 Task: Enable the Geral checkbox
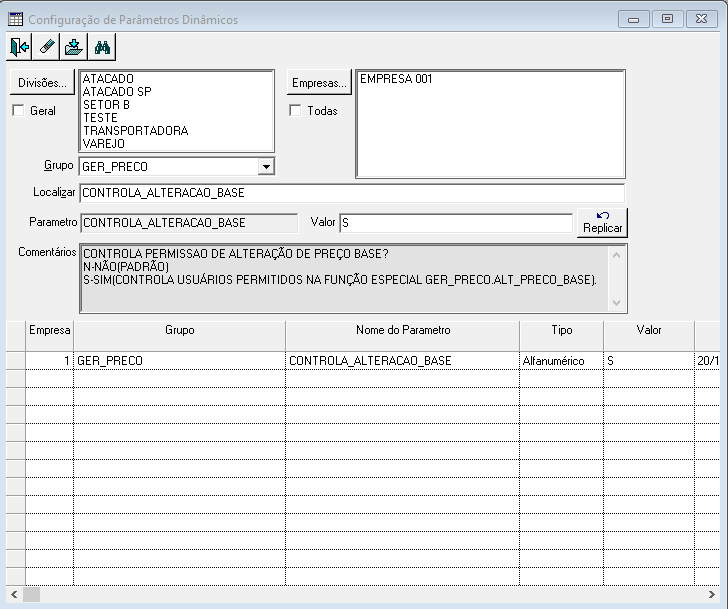click(x=18, y=110)
